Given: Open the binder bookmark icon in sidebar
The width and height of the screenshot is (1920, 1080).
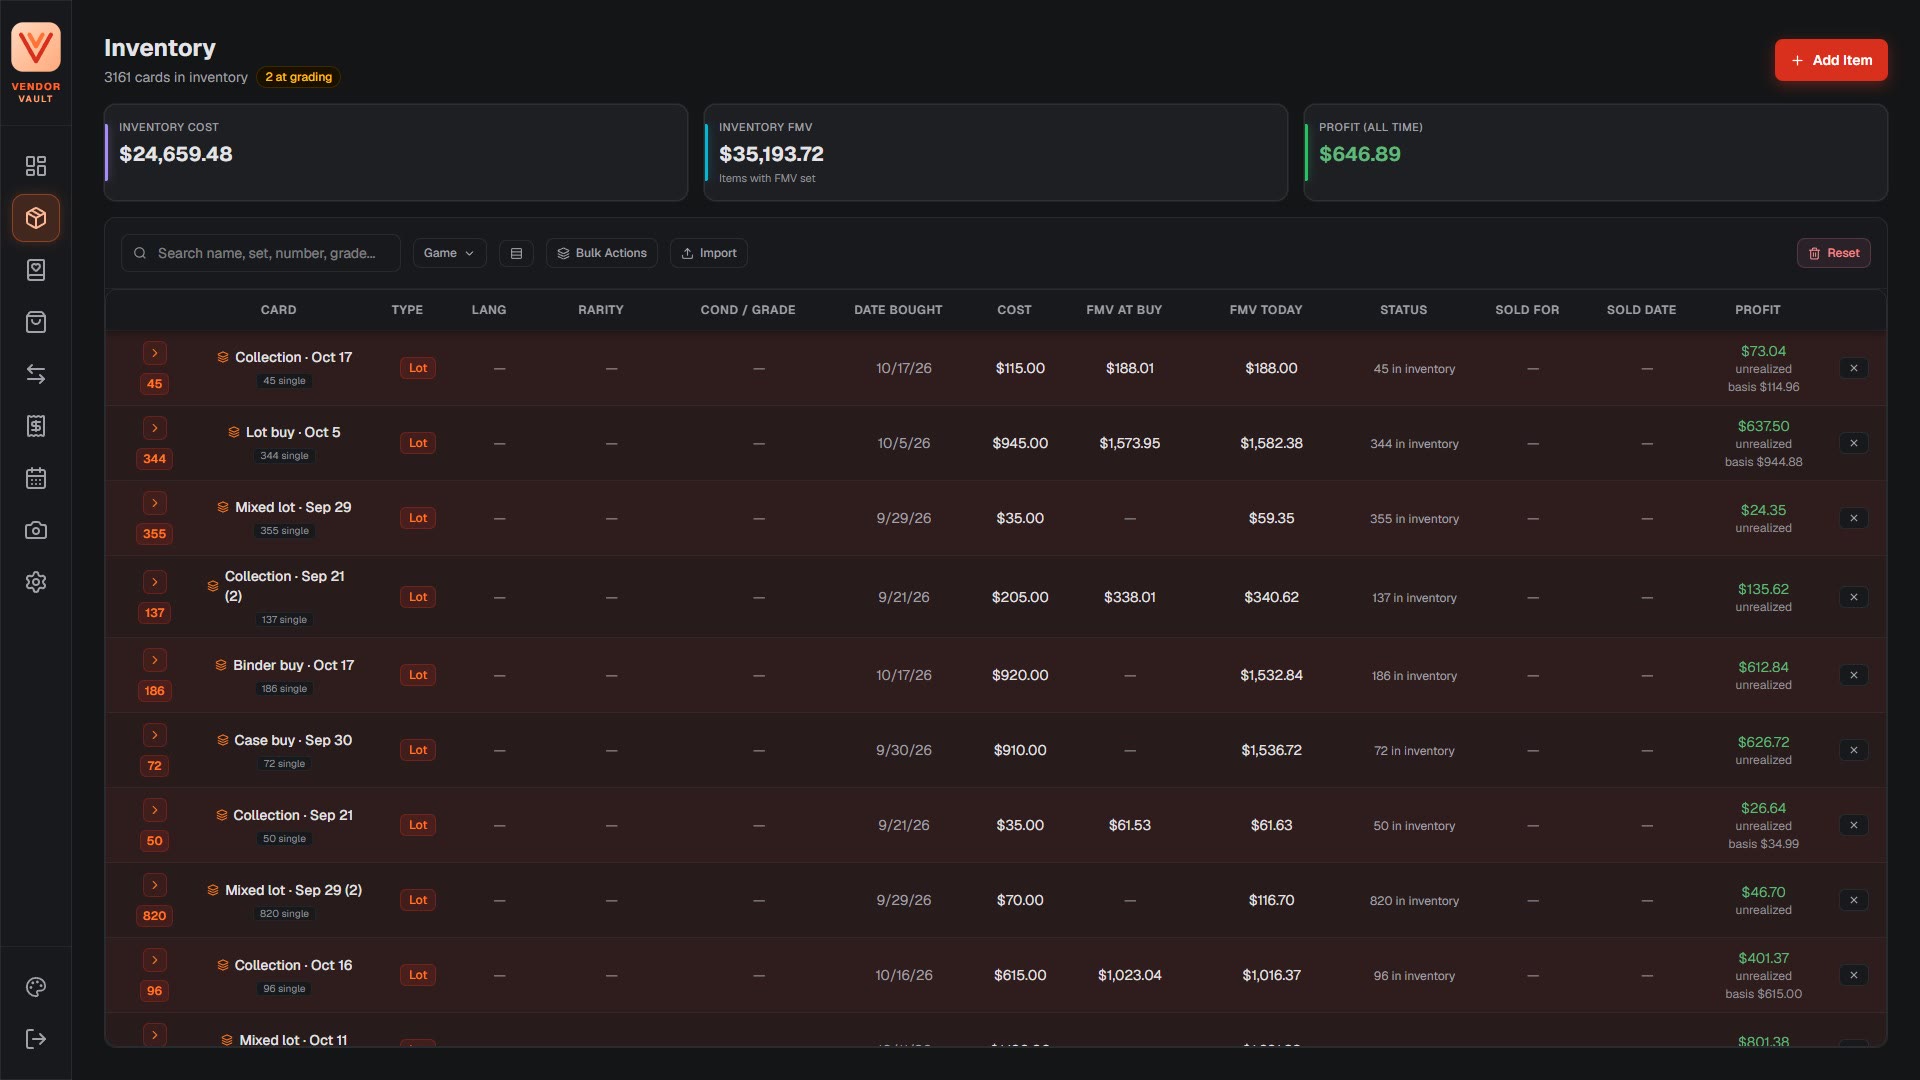Looking at the screenshot, I should coord(36,270).
